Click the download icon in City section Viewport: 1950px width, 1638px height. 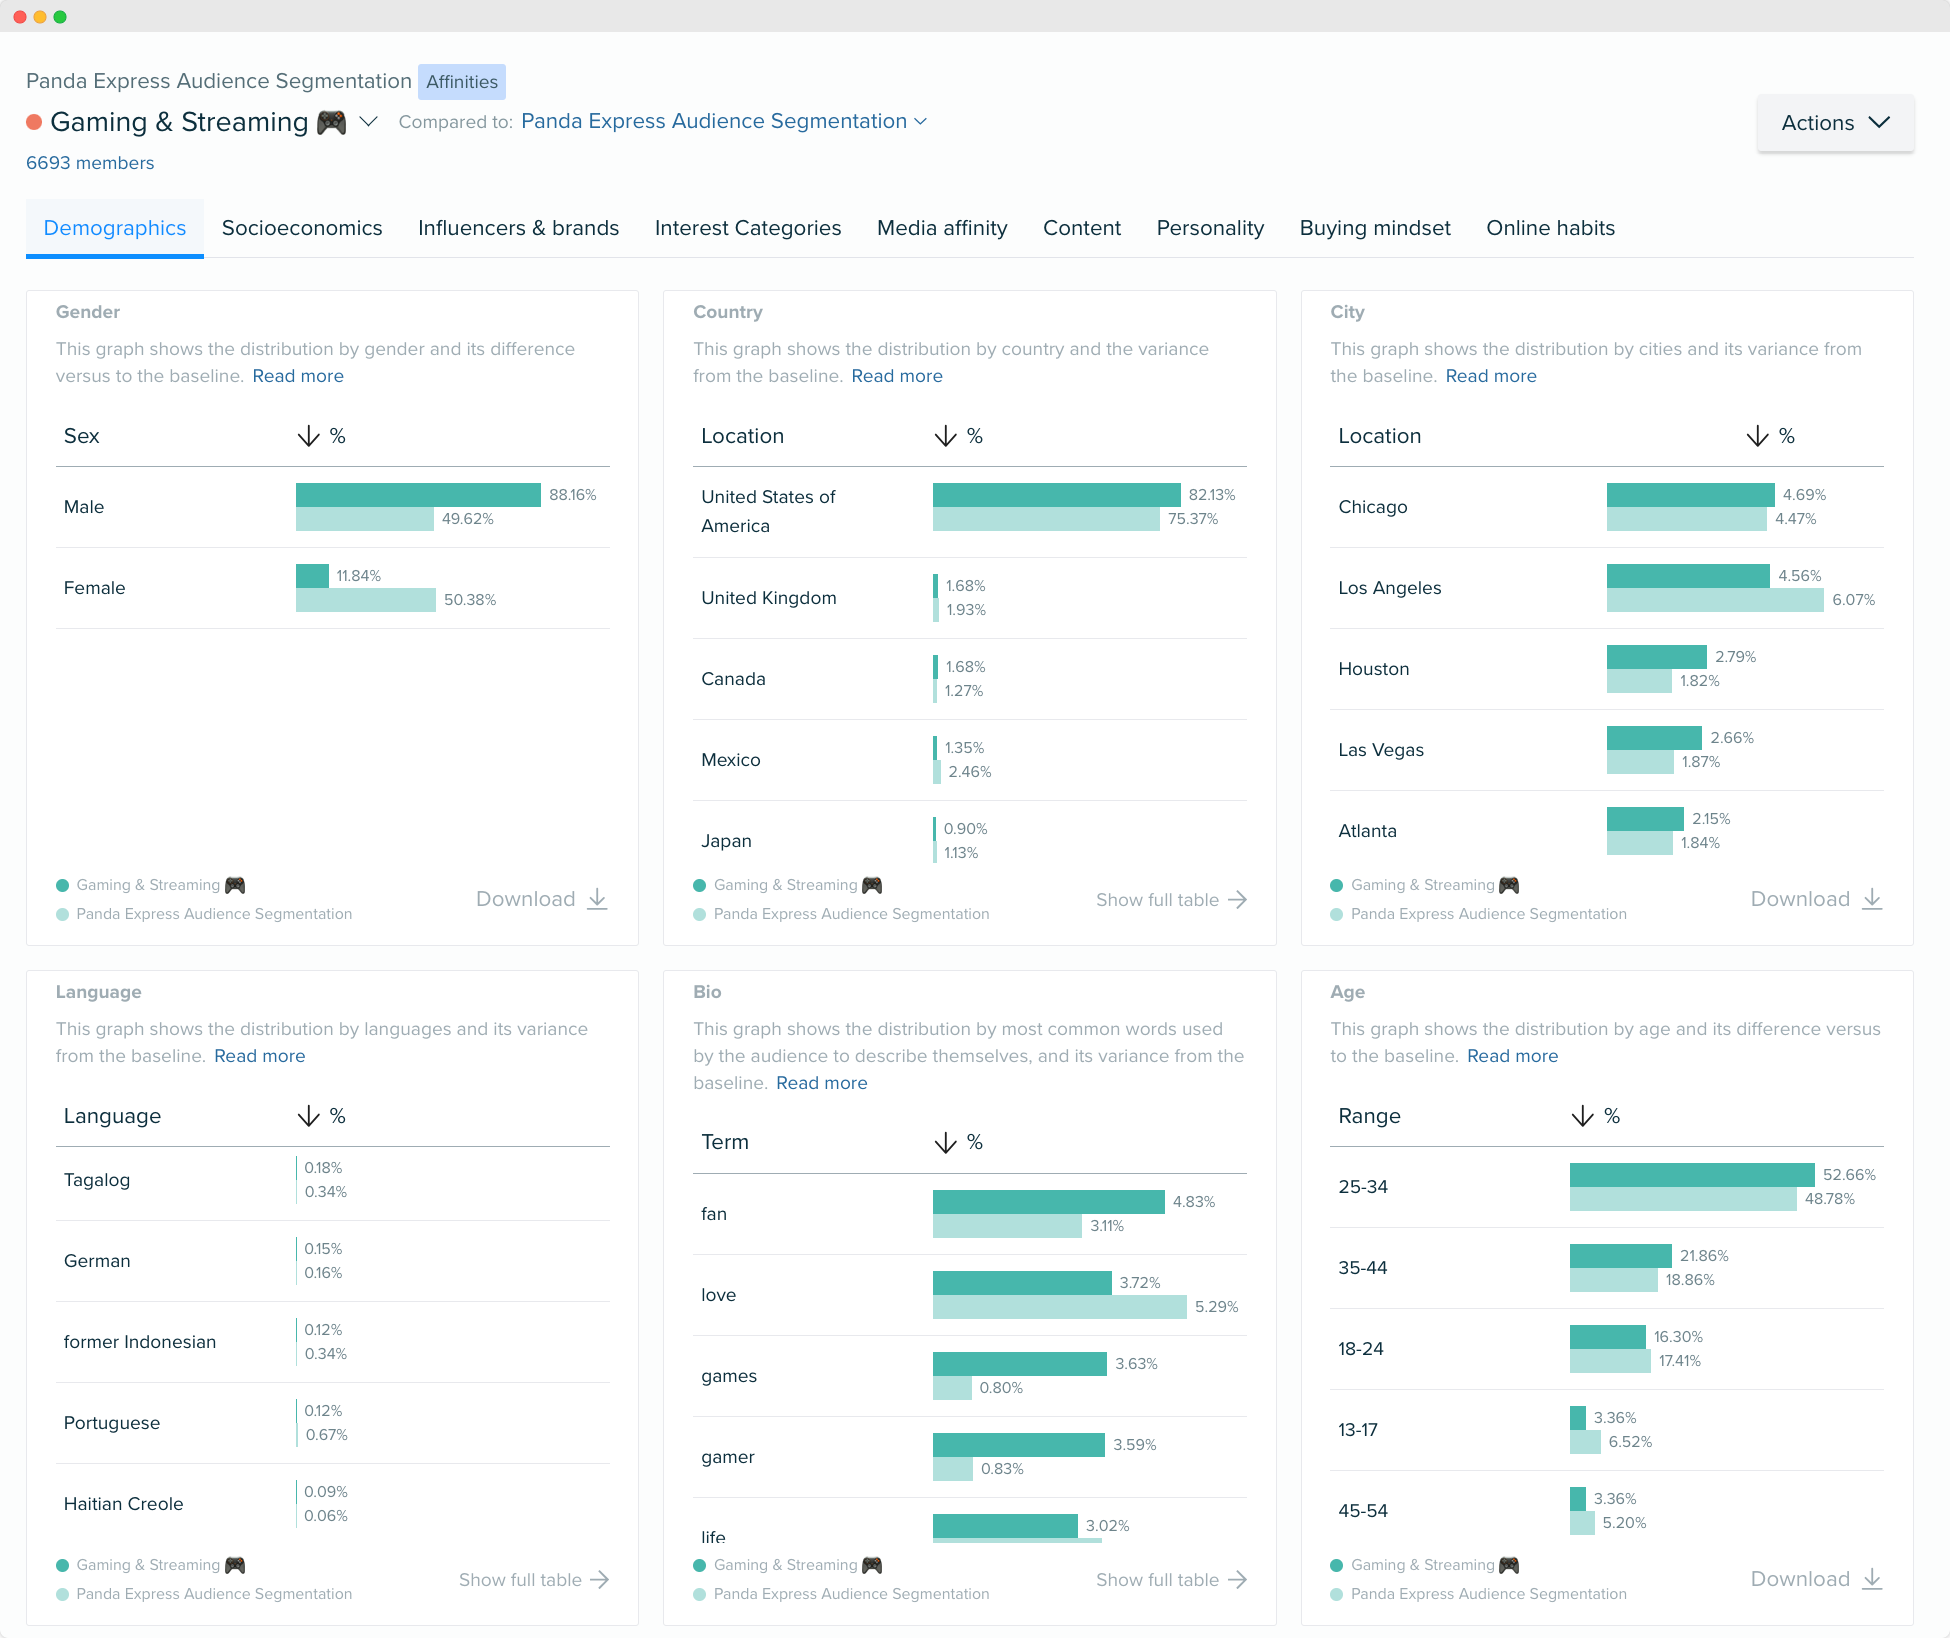tap(1875, 899)
